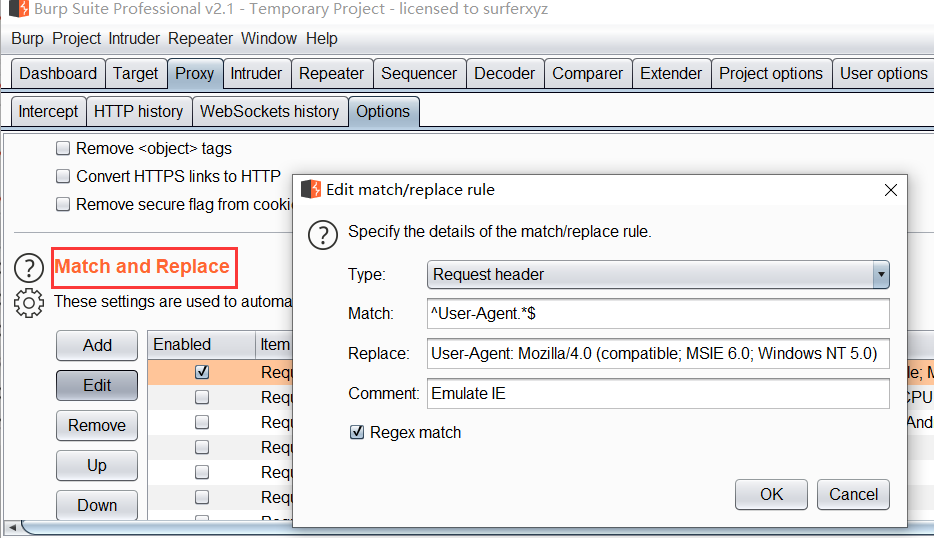Switch to the Decoder tab
934x538 pixels.
505,73
